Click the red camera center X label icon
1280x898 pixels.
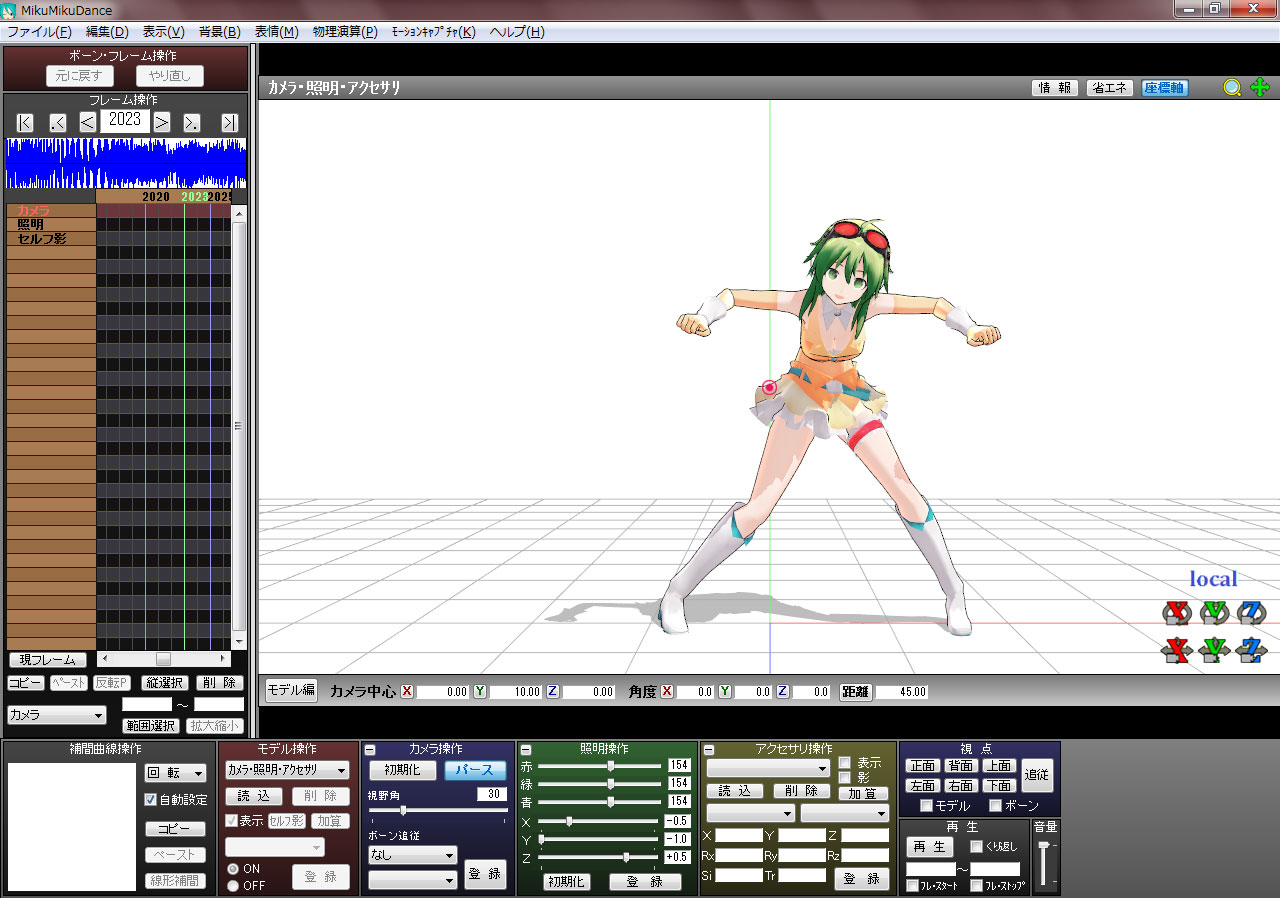[407, 691]
